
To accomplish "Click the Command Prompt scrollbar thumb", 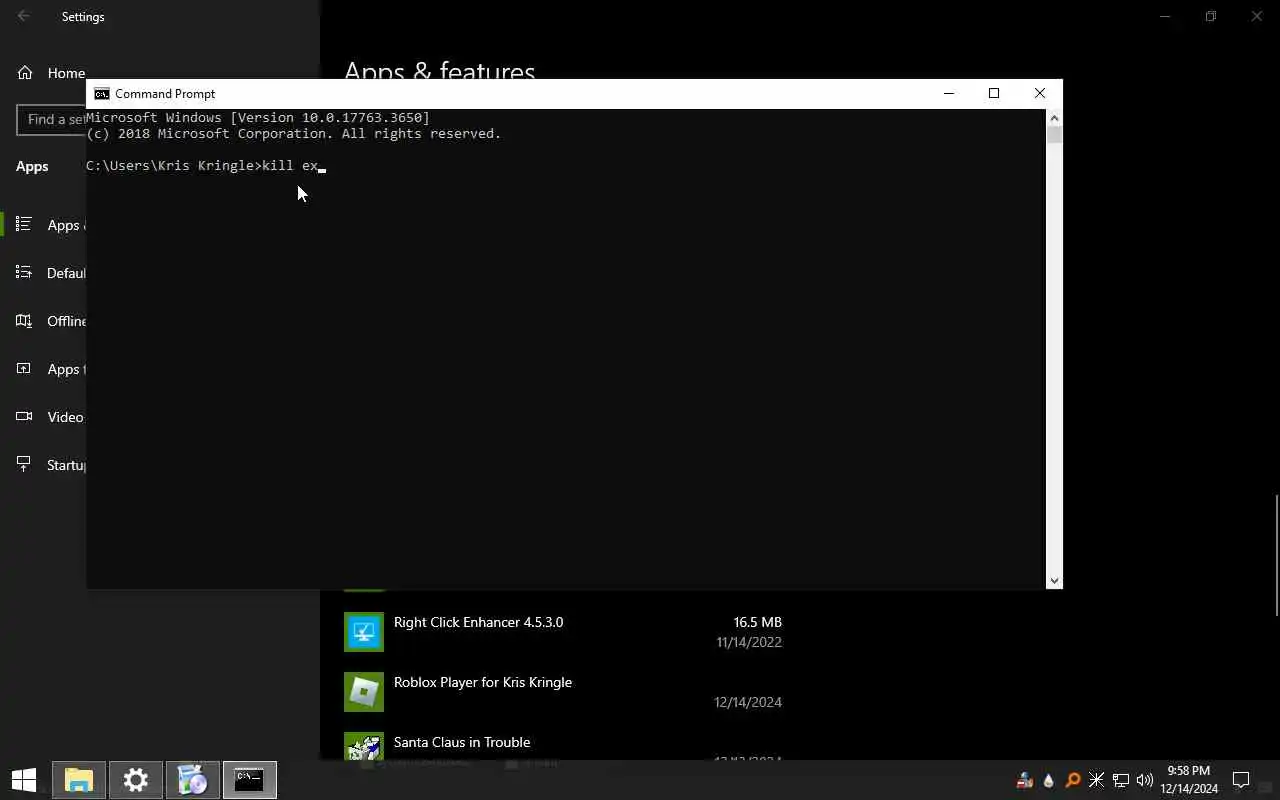I will point(1054,135).
